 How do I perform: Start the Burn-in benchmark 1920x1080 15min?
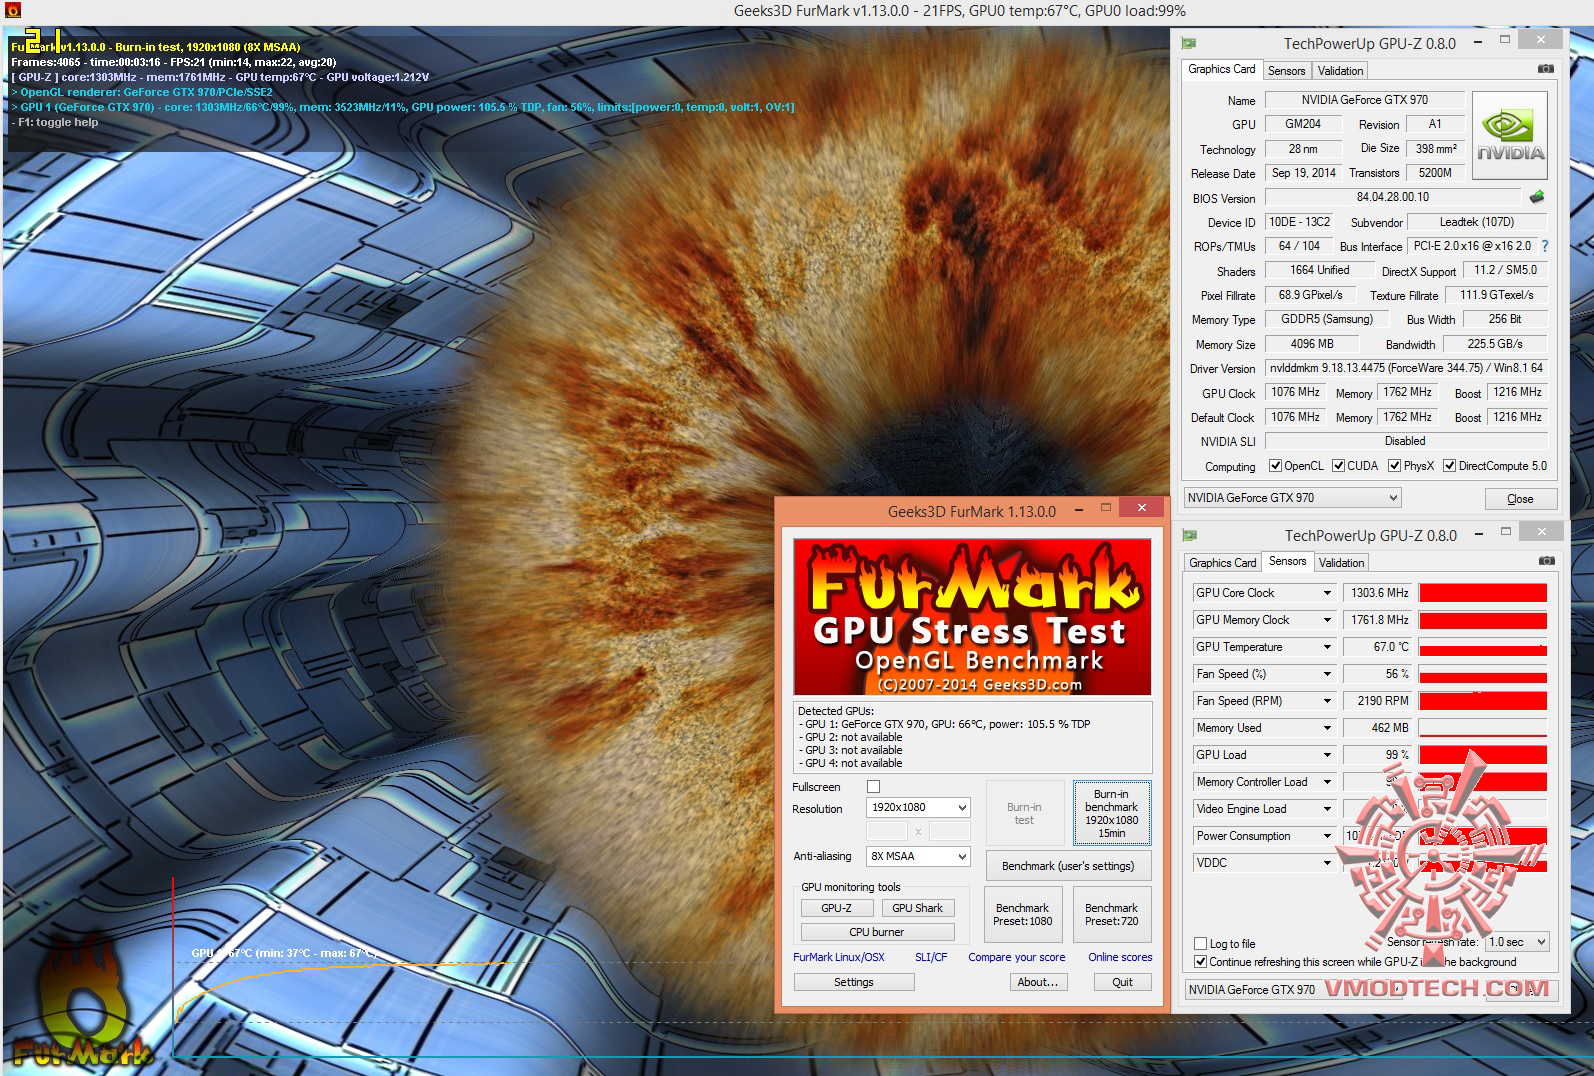[1112, 813]
